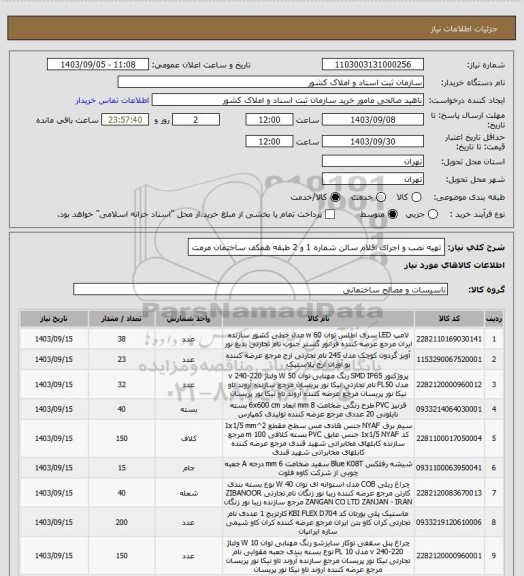This screenshot has height=576, width=524.
Task: Click quantity 38 in row 1
Action: (x=122, y=339)
